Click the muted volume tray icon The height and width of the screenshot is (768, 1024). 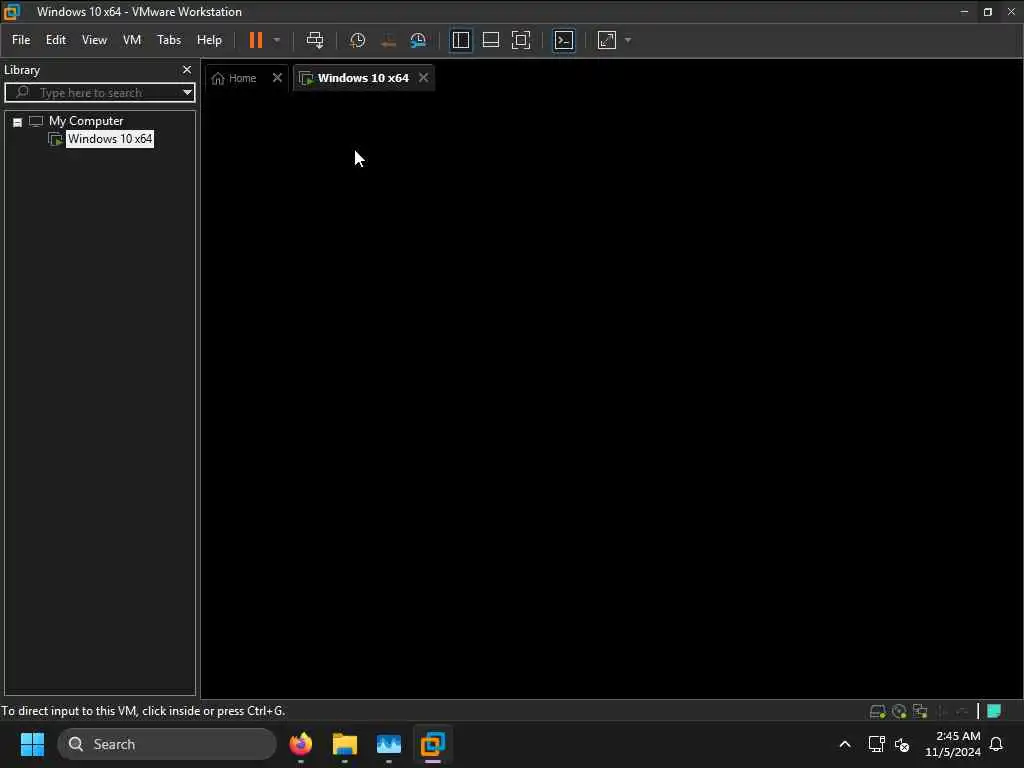tap(902, 744)
